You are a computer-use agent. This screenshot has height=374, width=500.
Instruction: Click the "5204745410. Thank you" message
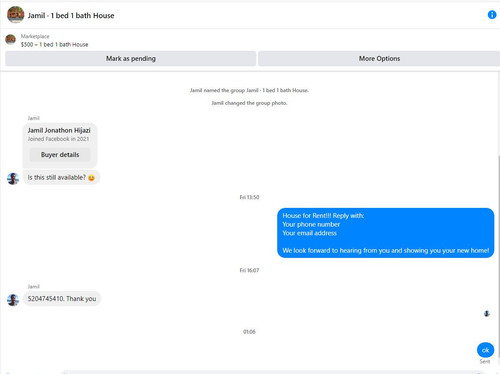pos(62,299)
